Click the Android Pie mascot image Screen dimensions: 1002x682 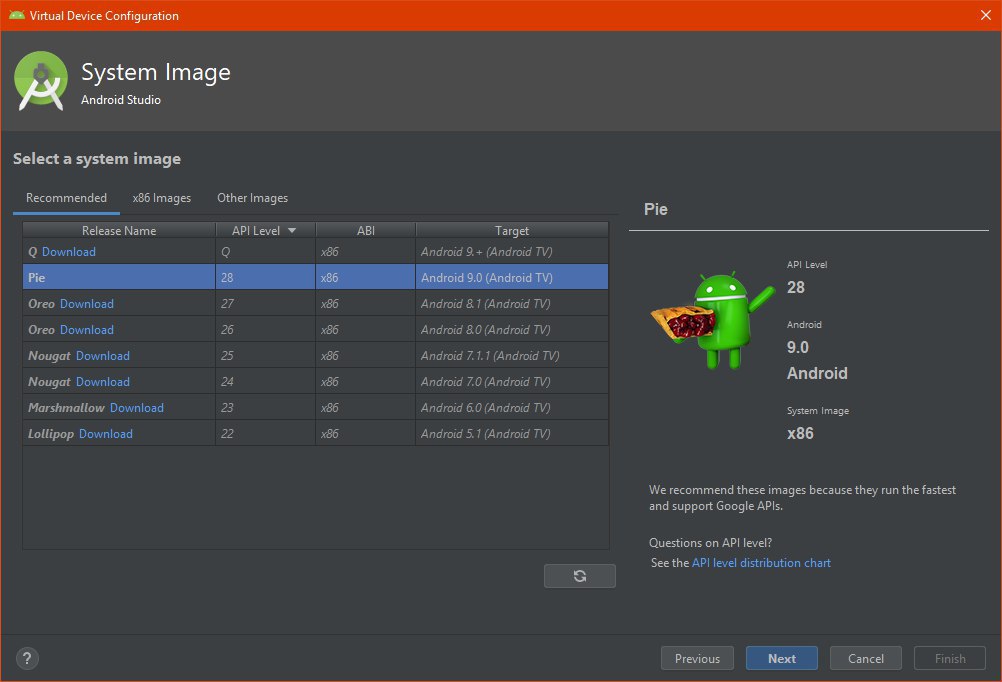[x=713, y=320]
